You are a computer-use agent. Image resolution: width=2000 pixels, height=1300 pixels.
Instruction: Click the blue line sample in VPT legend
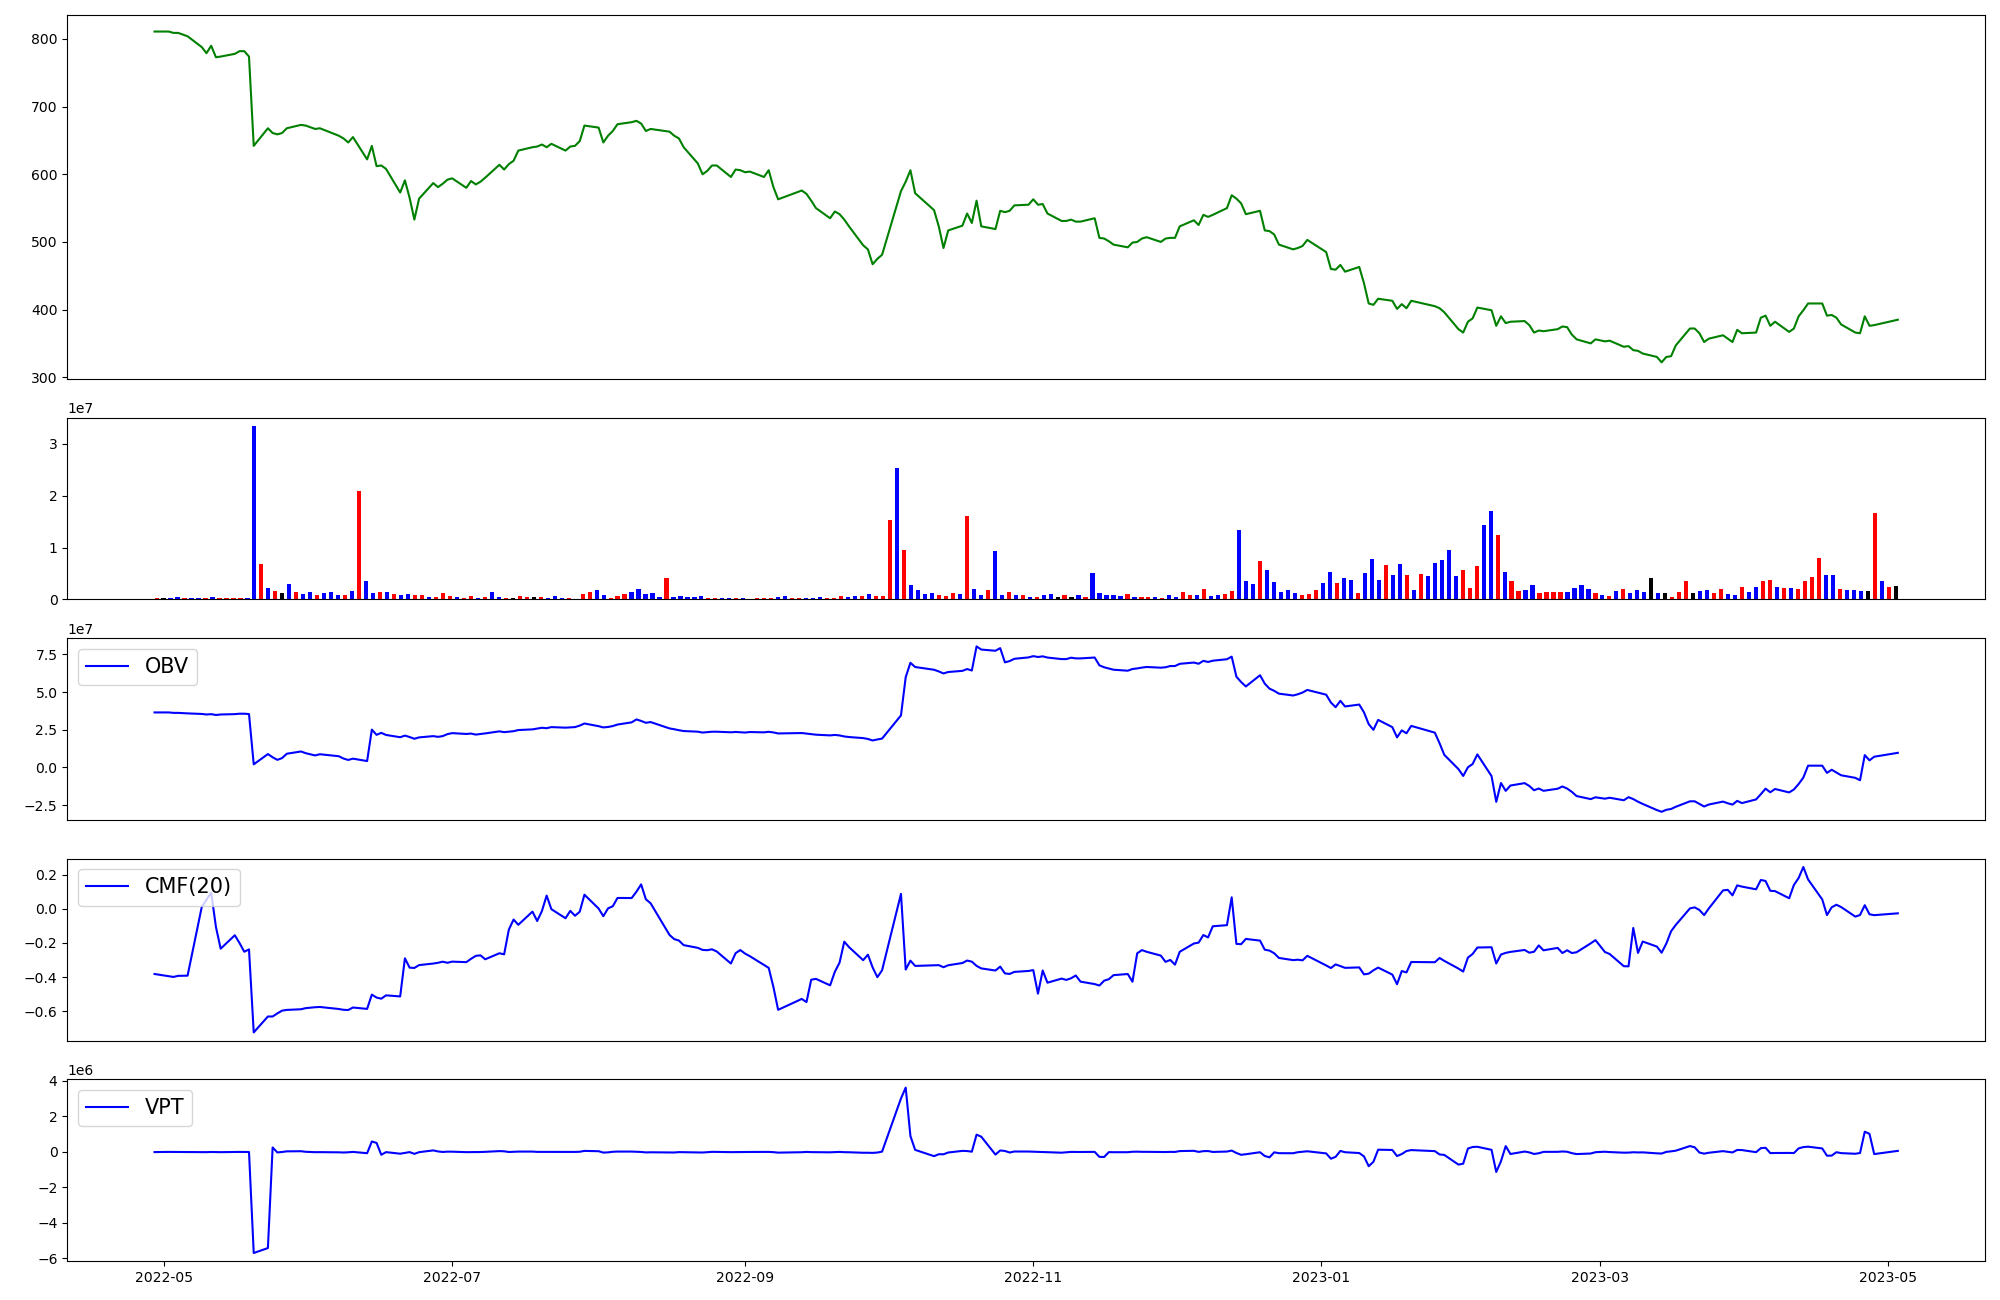point(108,1107)
